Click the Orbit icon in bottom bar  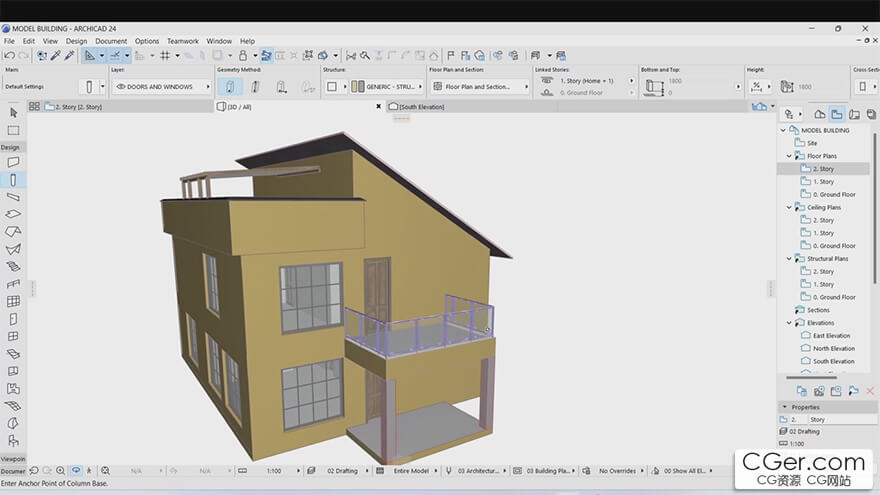point(76,471)
